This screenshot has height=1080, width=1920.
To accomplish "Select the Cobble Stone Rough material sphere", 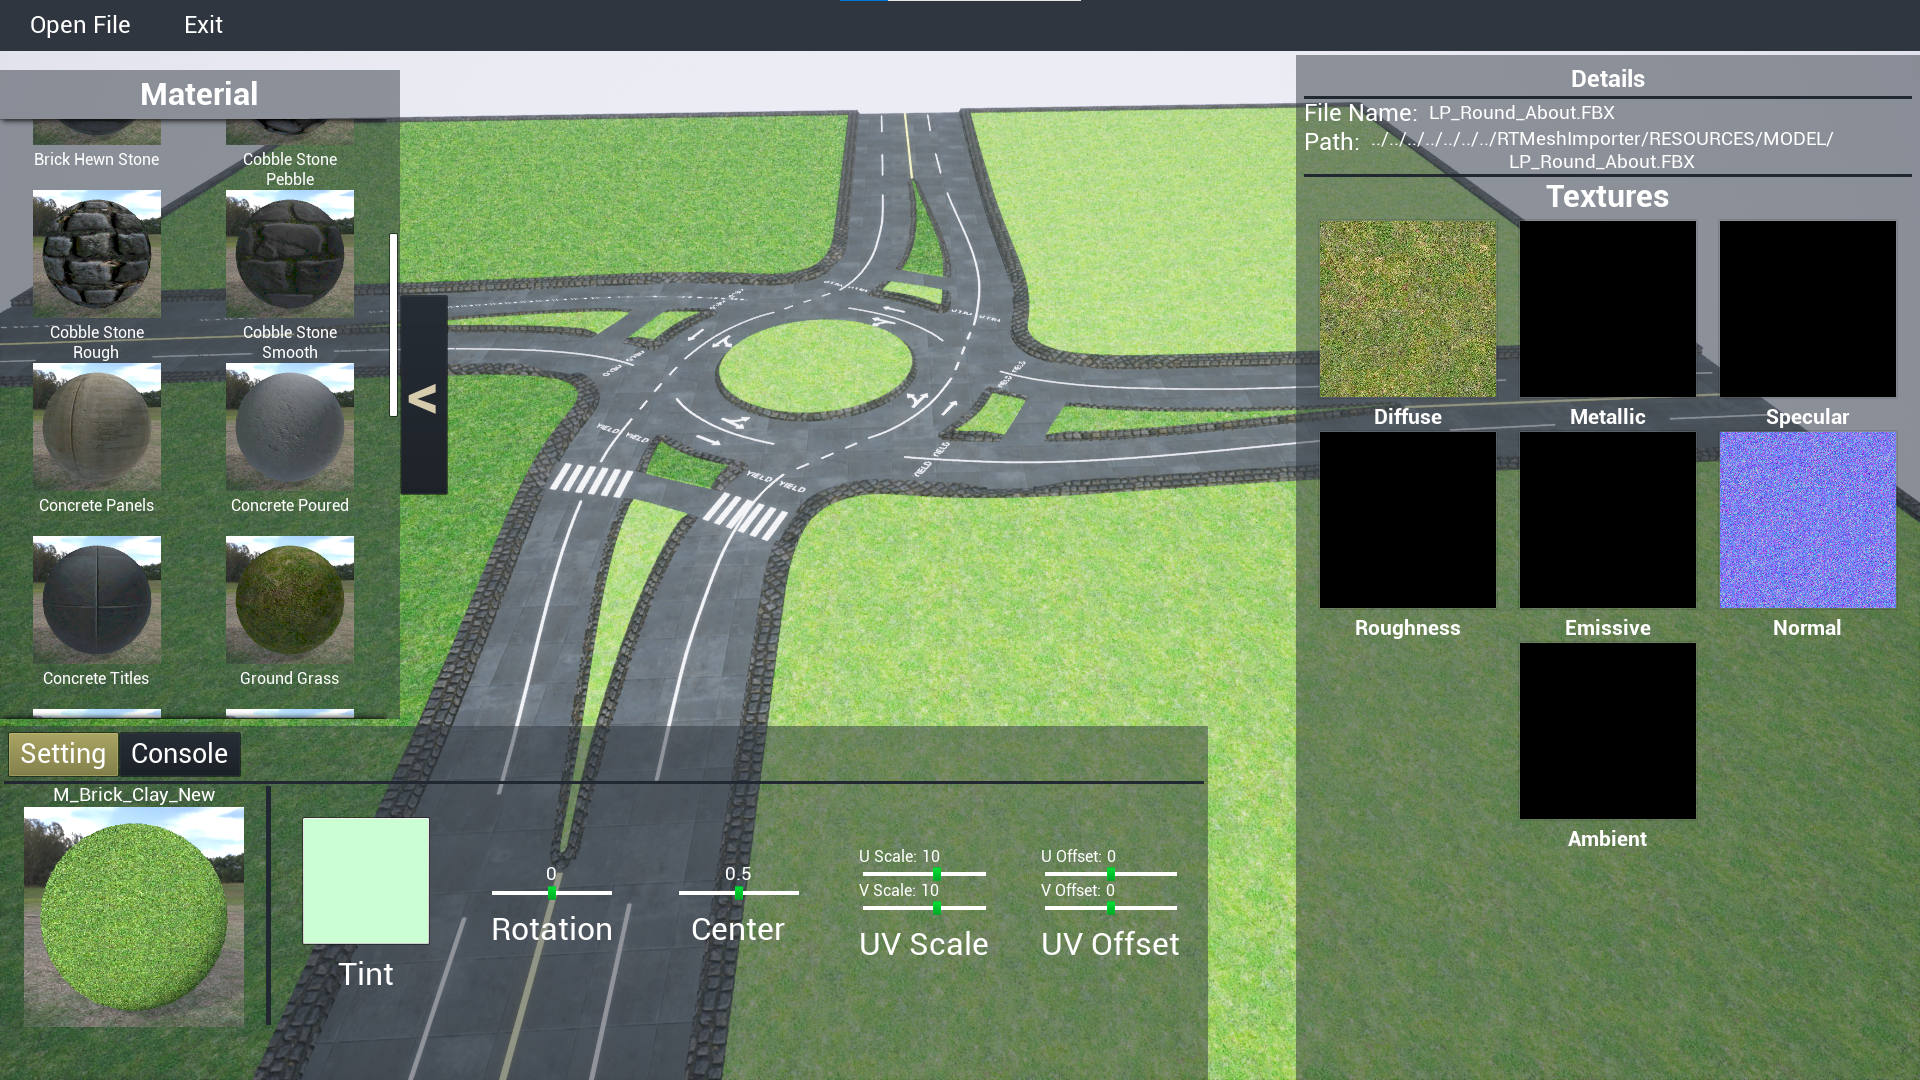I will click(96, 253).
